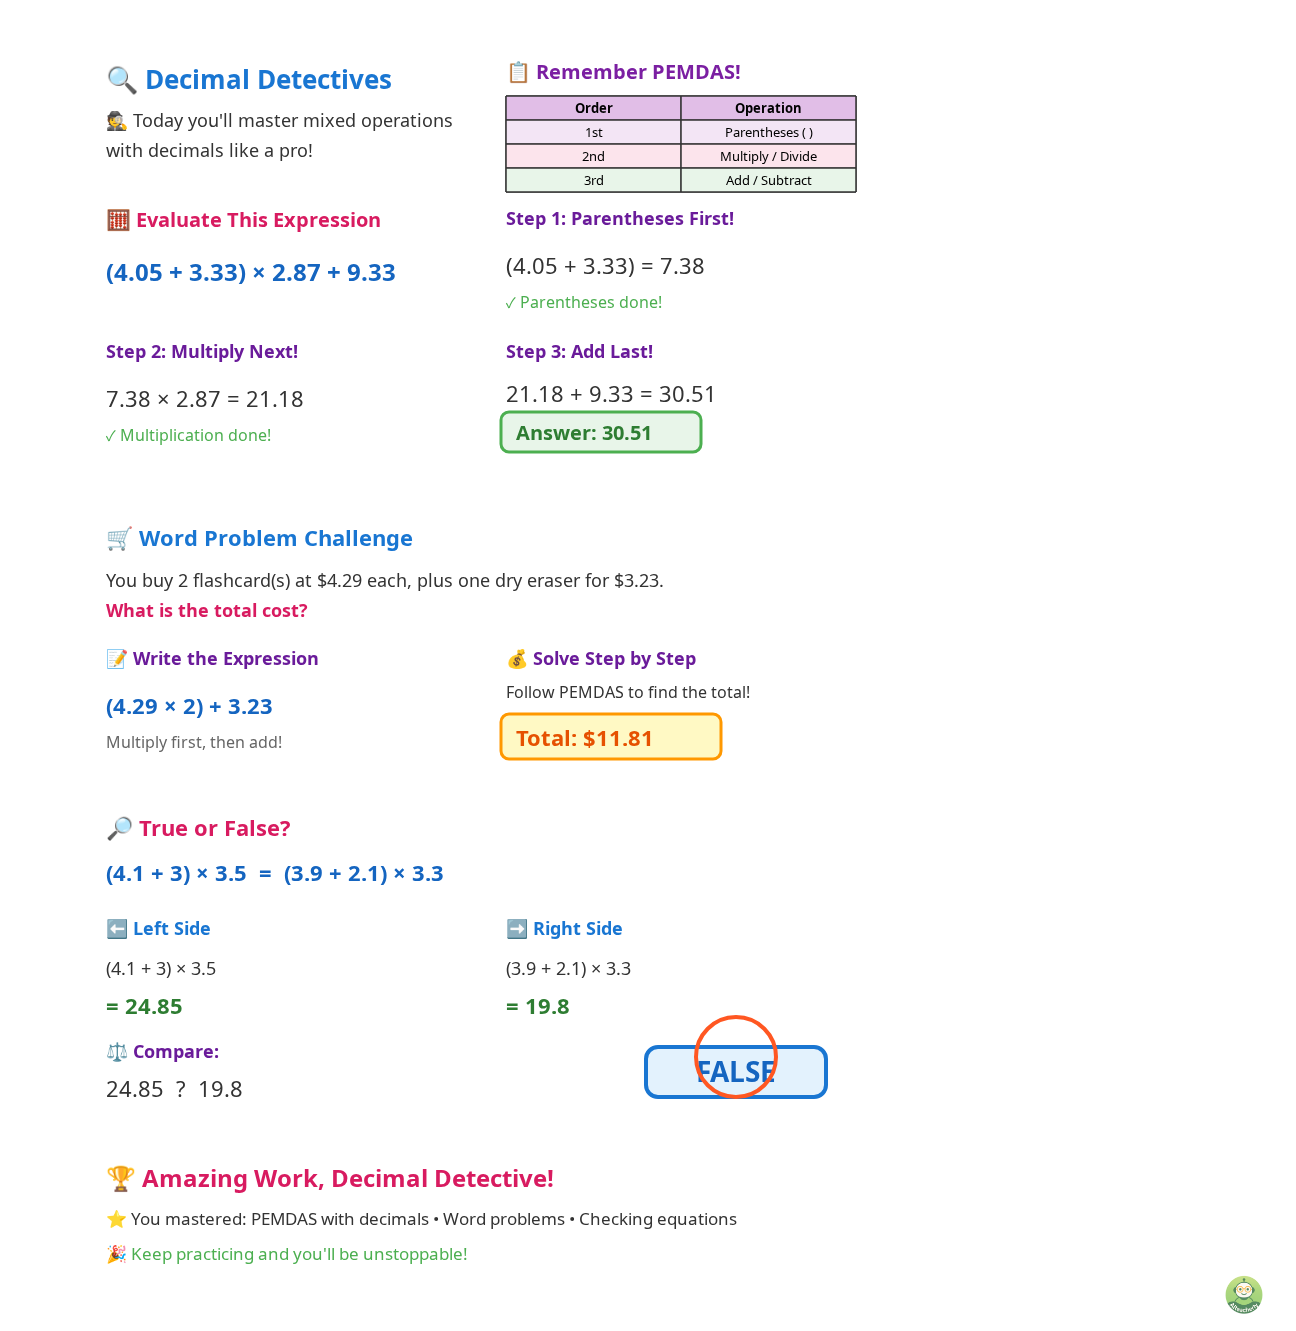Click the shopping cart icon by Word Problem Challenge
The width and height of the screenshot is (1296, 1331).
[x=119, y=539]
